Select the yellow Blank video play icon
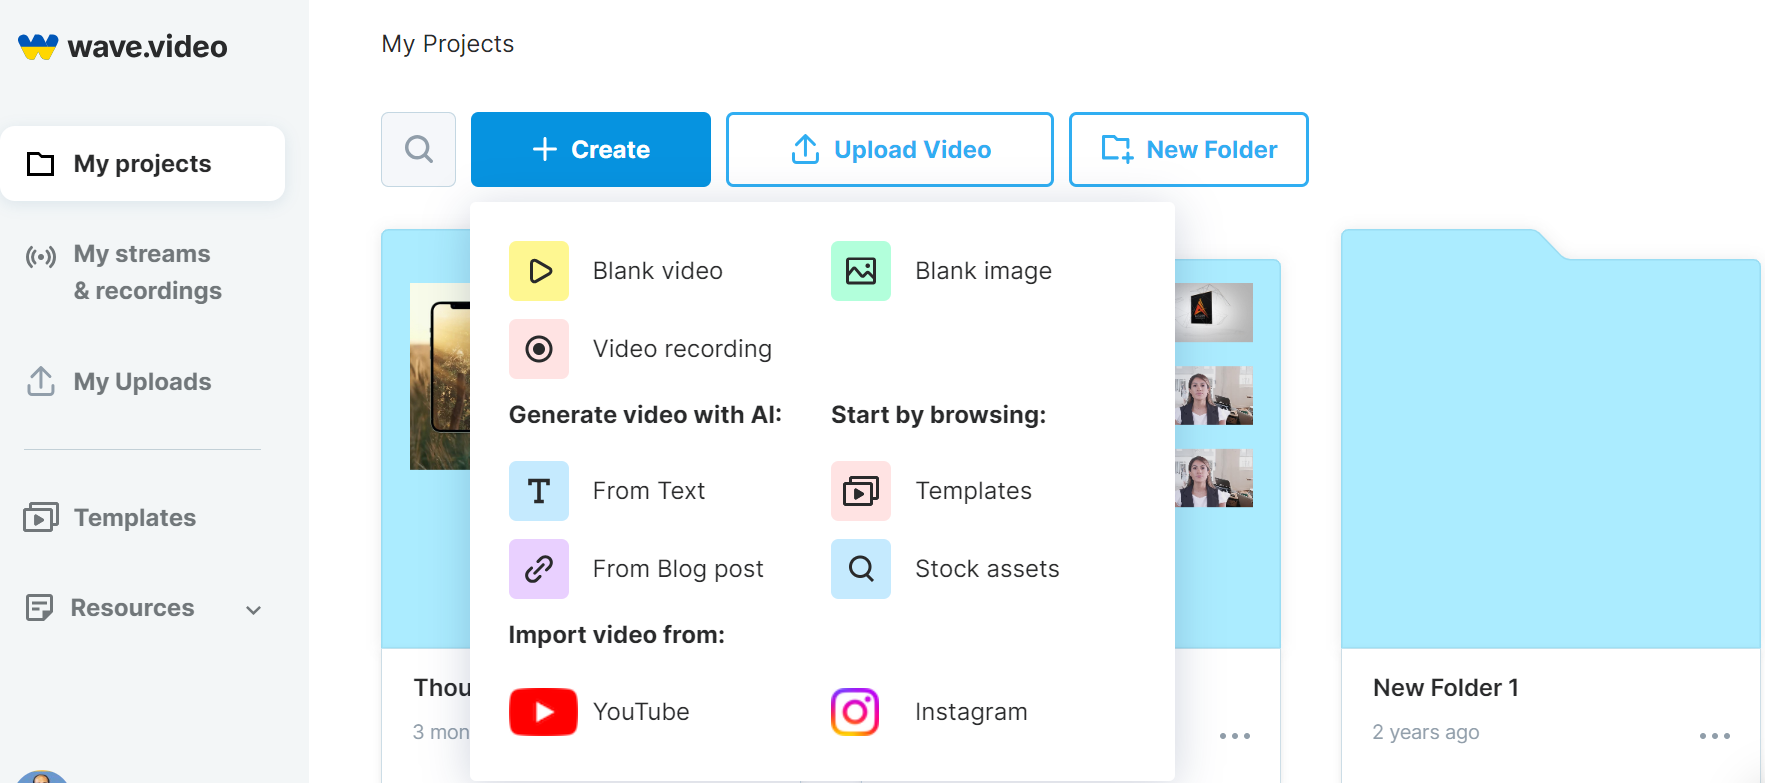 (x=539, y=271)
